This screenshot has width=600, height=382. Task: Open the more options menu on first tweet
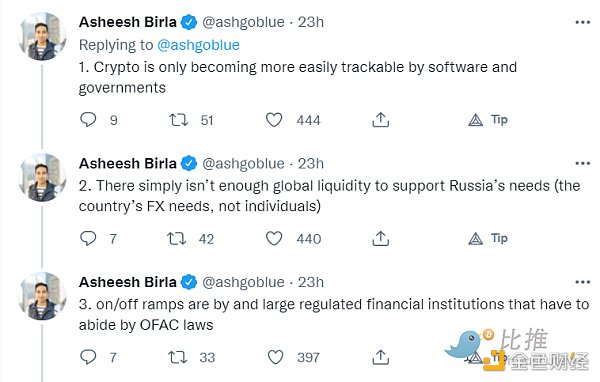click(x=582, y=23)
